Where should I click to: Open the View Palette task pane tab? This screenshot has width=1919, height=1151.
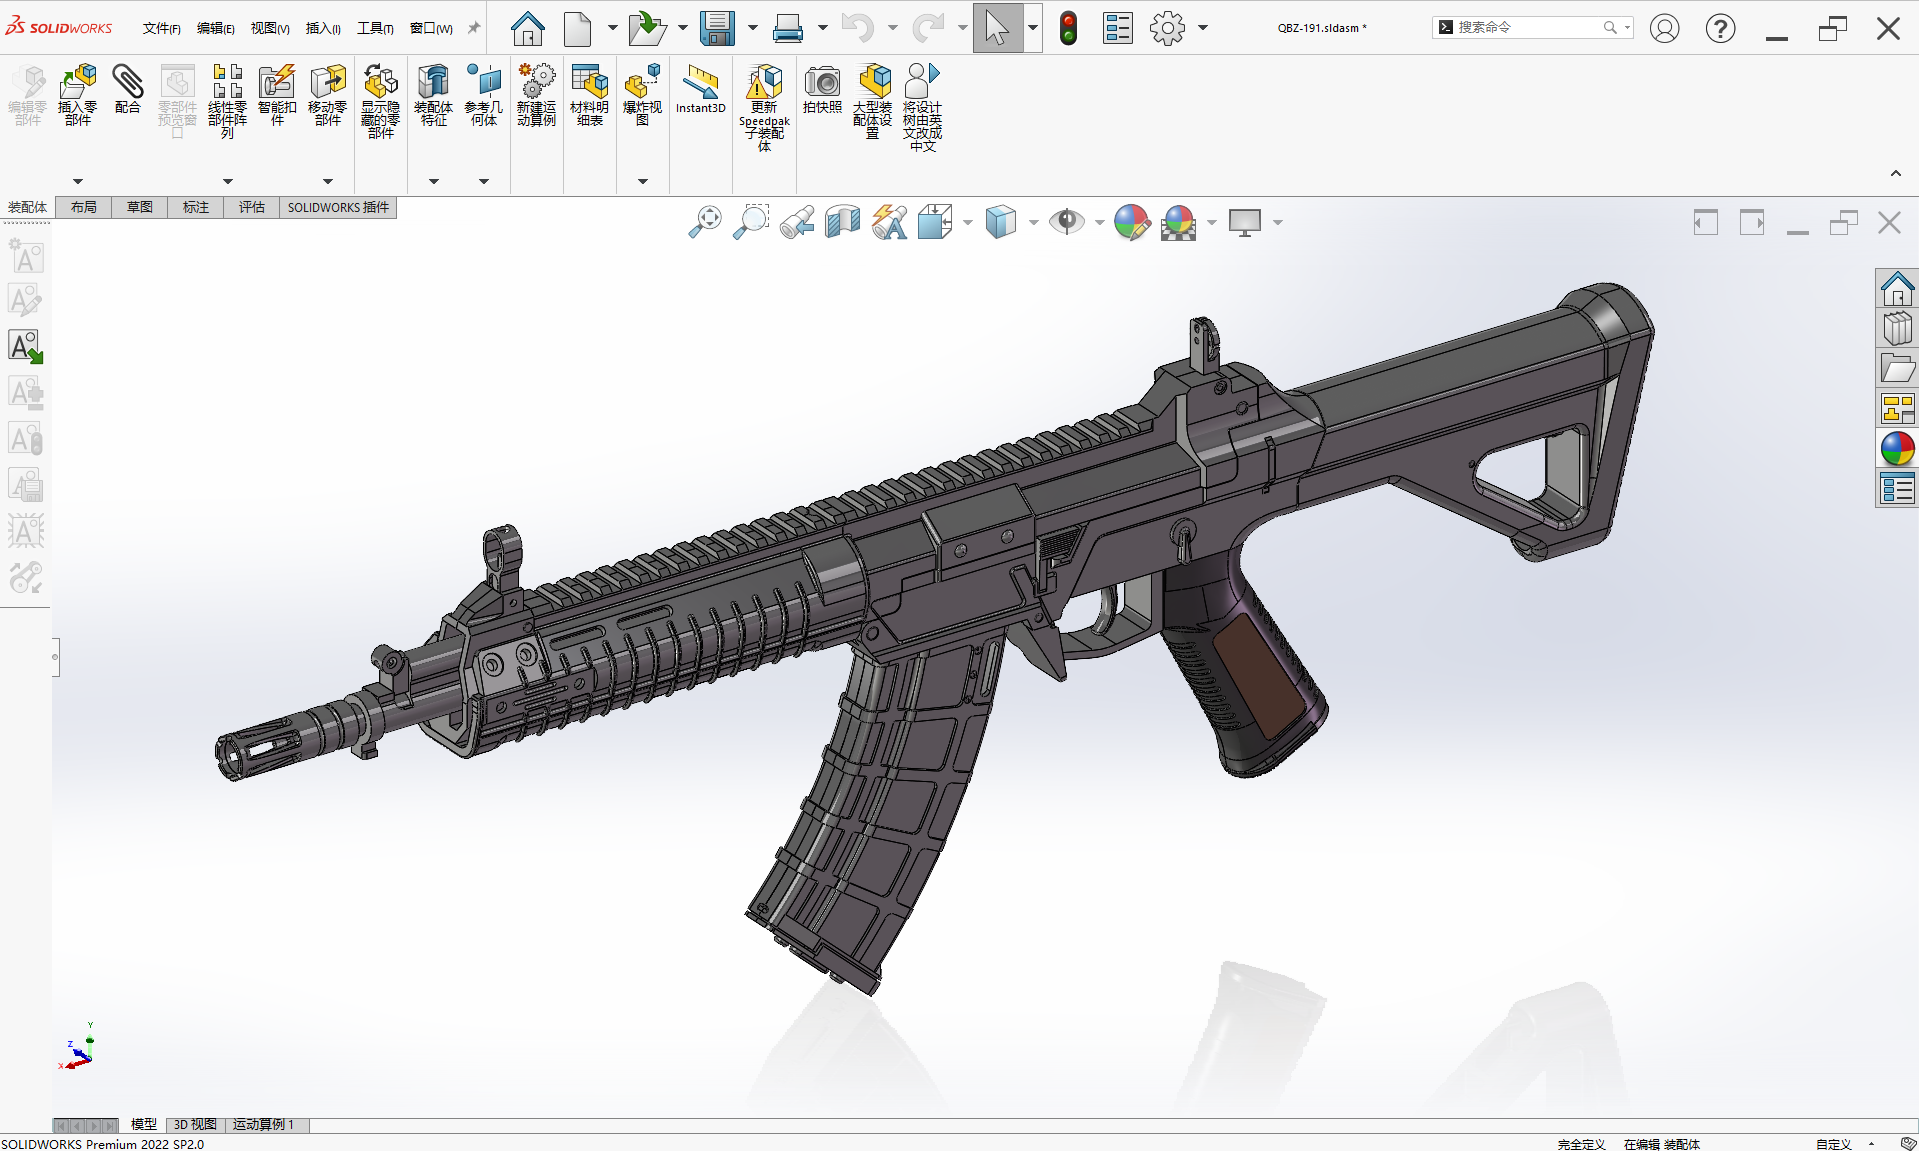pyautogui.click(x=1897, y=408)
